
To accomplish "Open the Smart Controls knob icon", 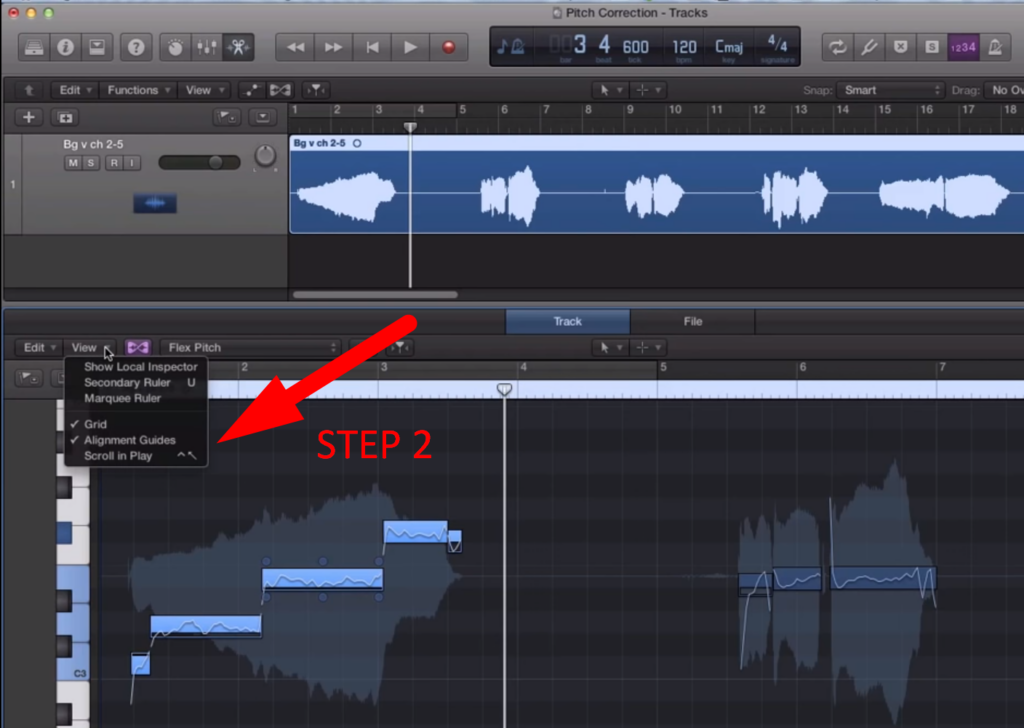I will click(x=176, y=47).
